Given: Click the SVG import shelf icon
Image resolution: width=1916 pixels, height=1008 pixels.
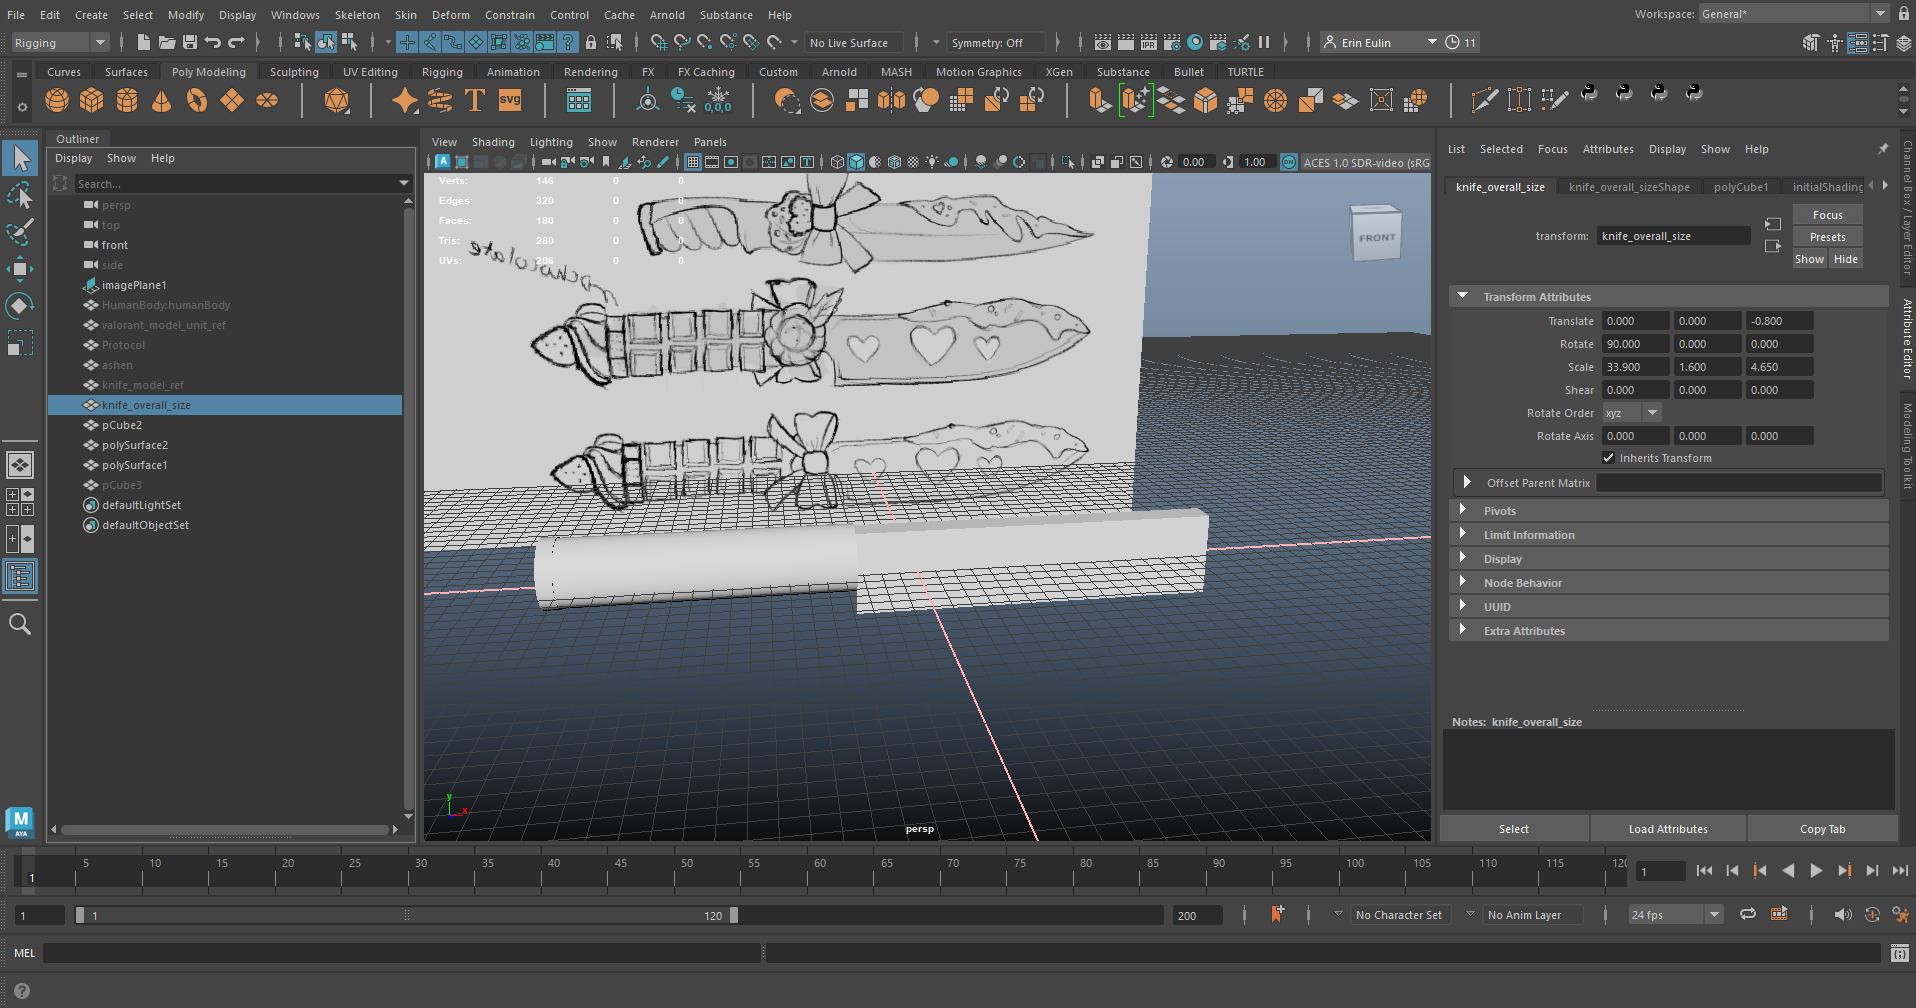Looking at the screenshot, I should coord(510,100).
